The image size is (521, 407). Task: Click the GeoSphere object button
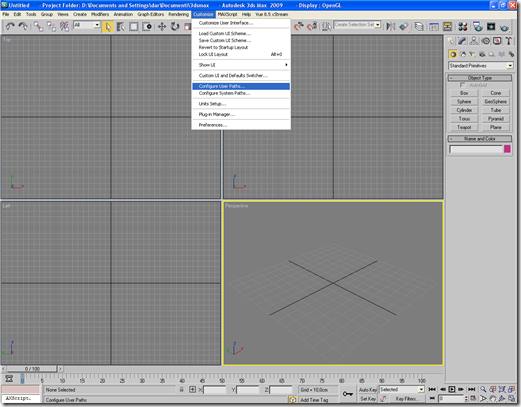pyautogui.click(x=496, y=101)
